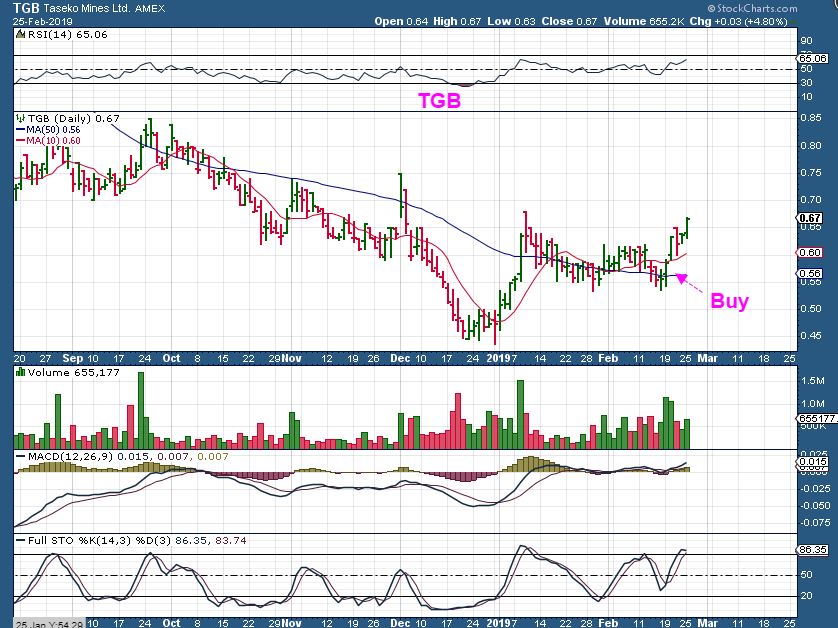Click the 25-Feb-2019 chart date

43,22
